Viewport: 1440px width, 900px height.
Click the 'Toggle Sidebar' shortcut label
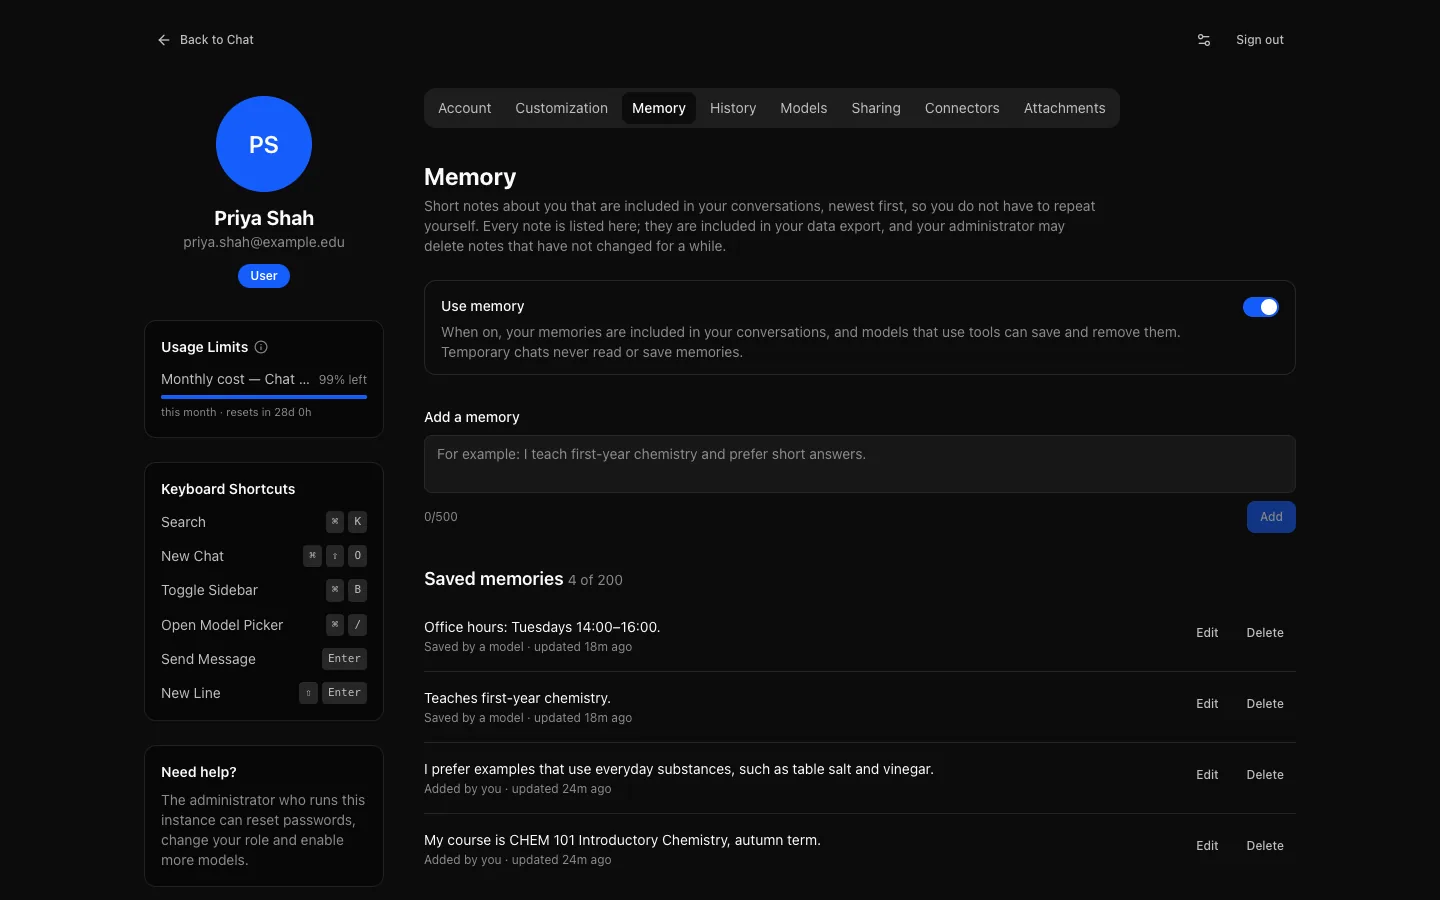[209, 590]
